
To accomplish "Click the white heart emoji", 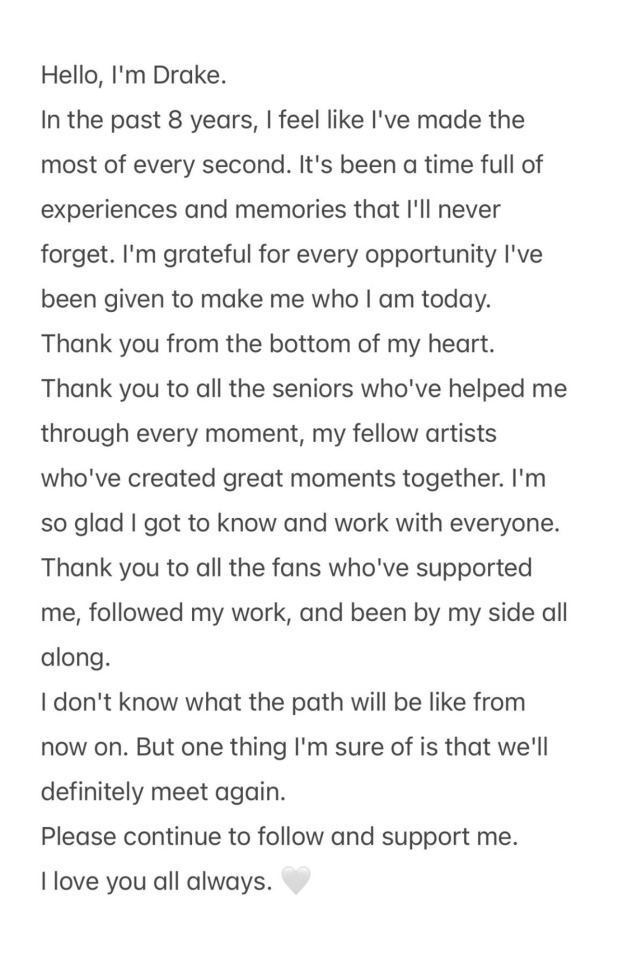I will [x=295, y=882].
